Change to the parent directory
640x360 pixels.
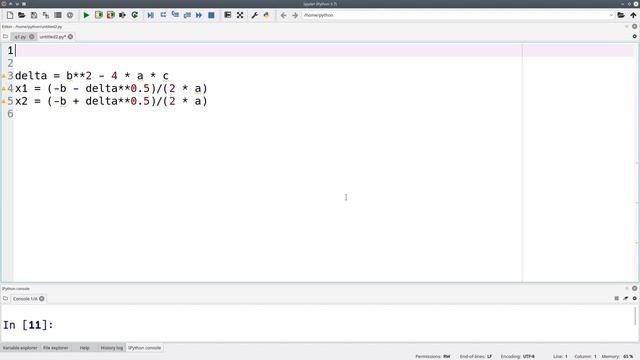(x=633, y=15)
